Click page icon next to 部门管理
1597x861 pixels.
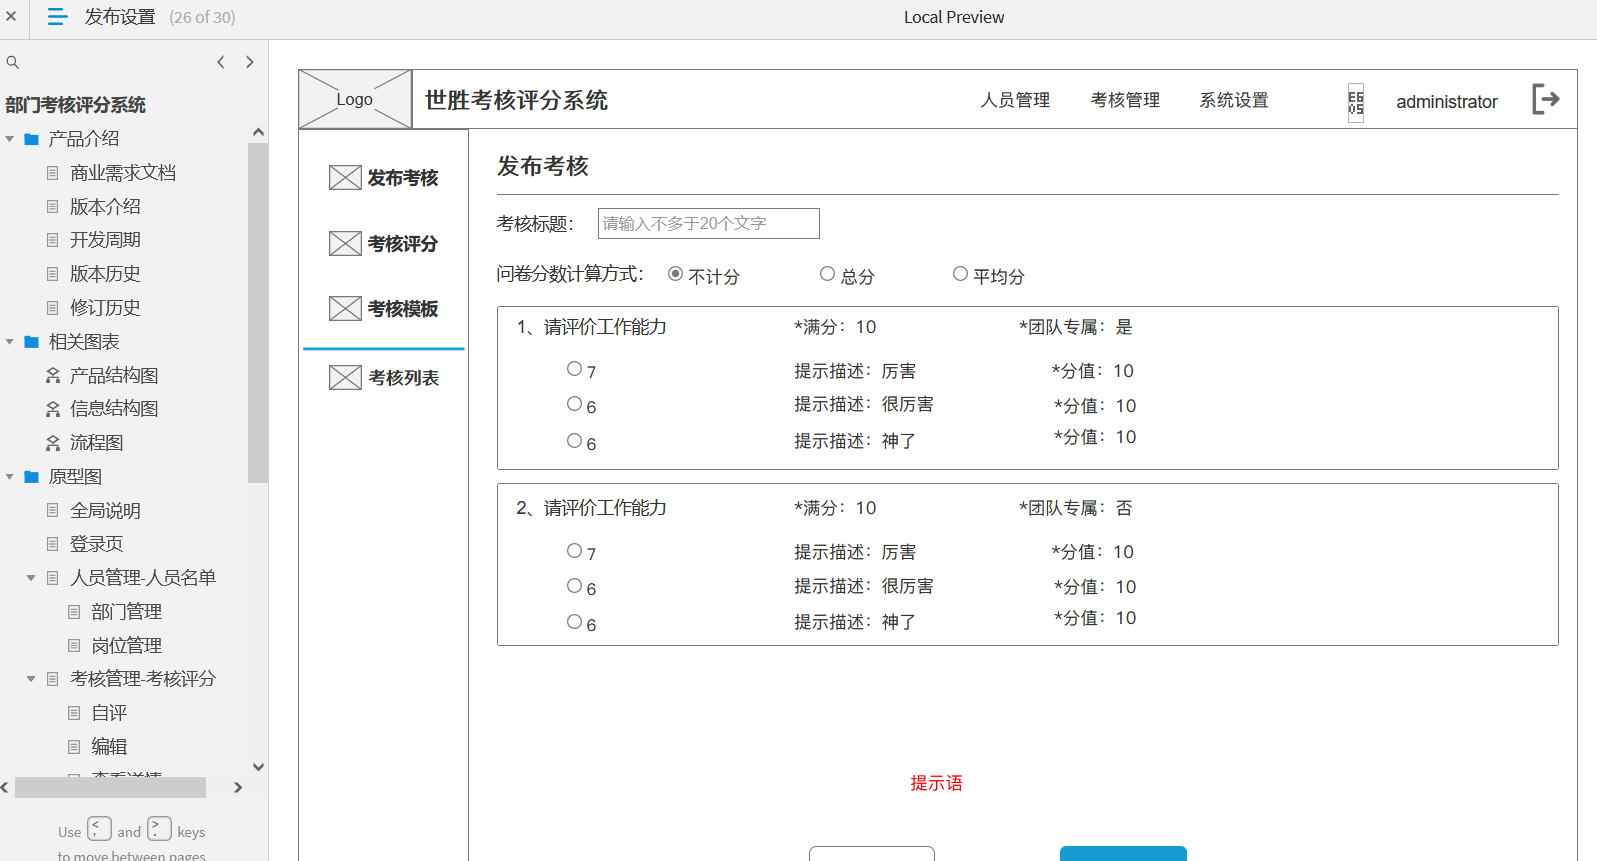[x=74, y=612]
